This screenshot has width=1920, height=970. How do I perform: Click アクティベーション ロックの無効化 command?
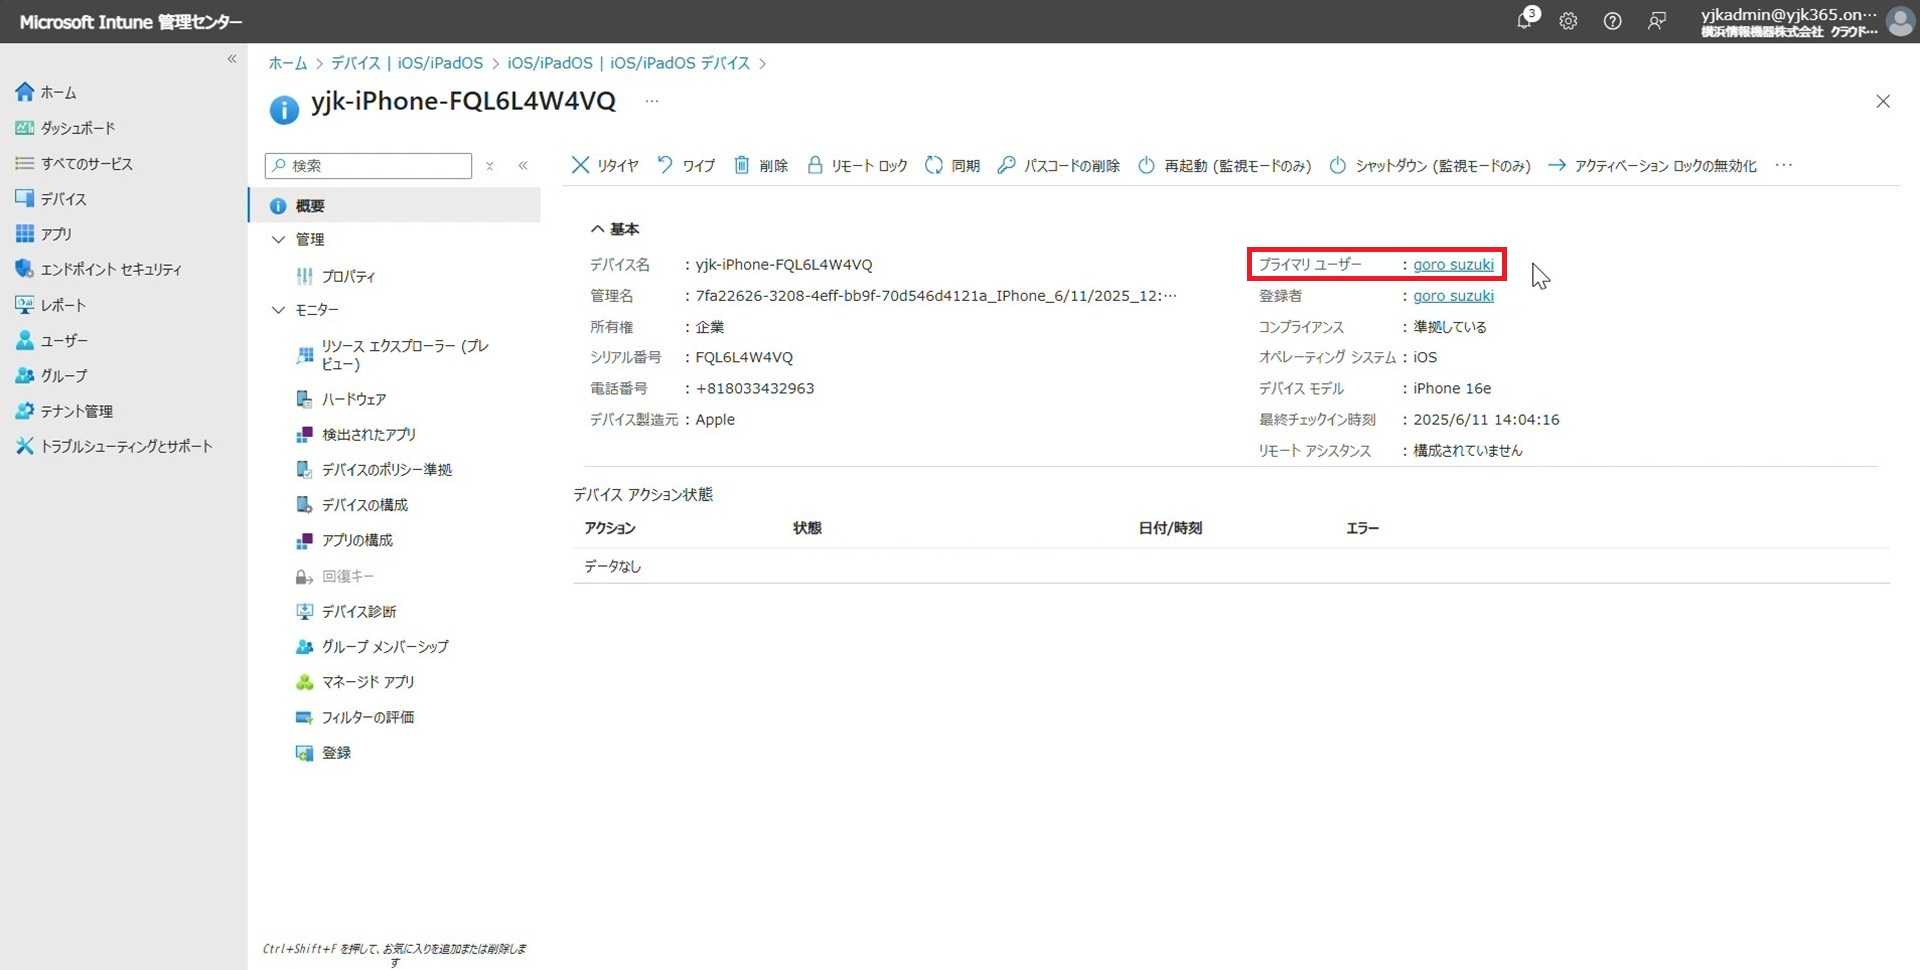click(1652, 165)
